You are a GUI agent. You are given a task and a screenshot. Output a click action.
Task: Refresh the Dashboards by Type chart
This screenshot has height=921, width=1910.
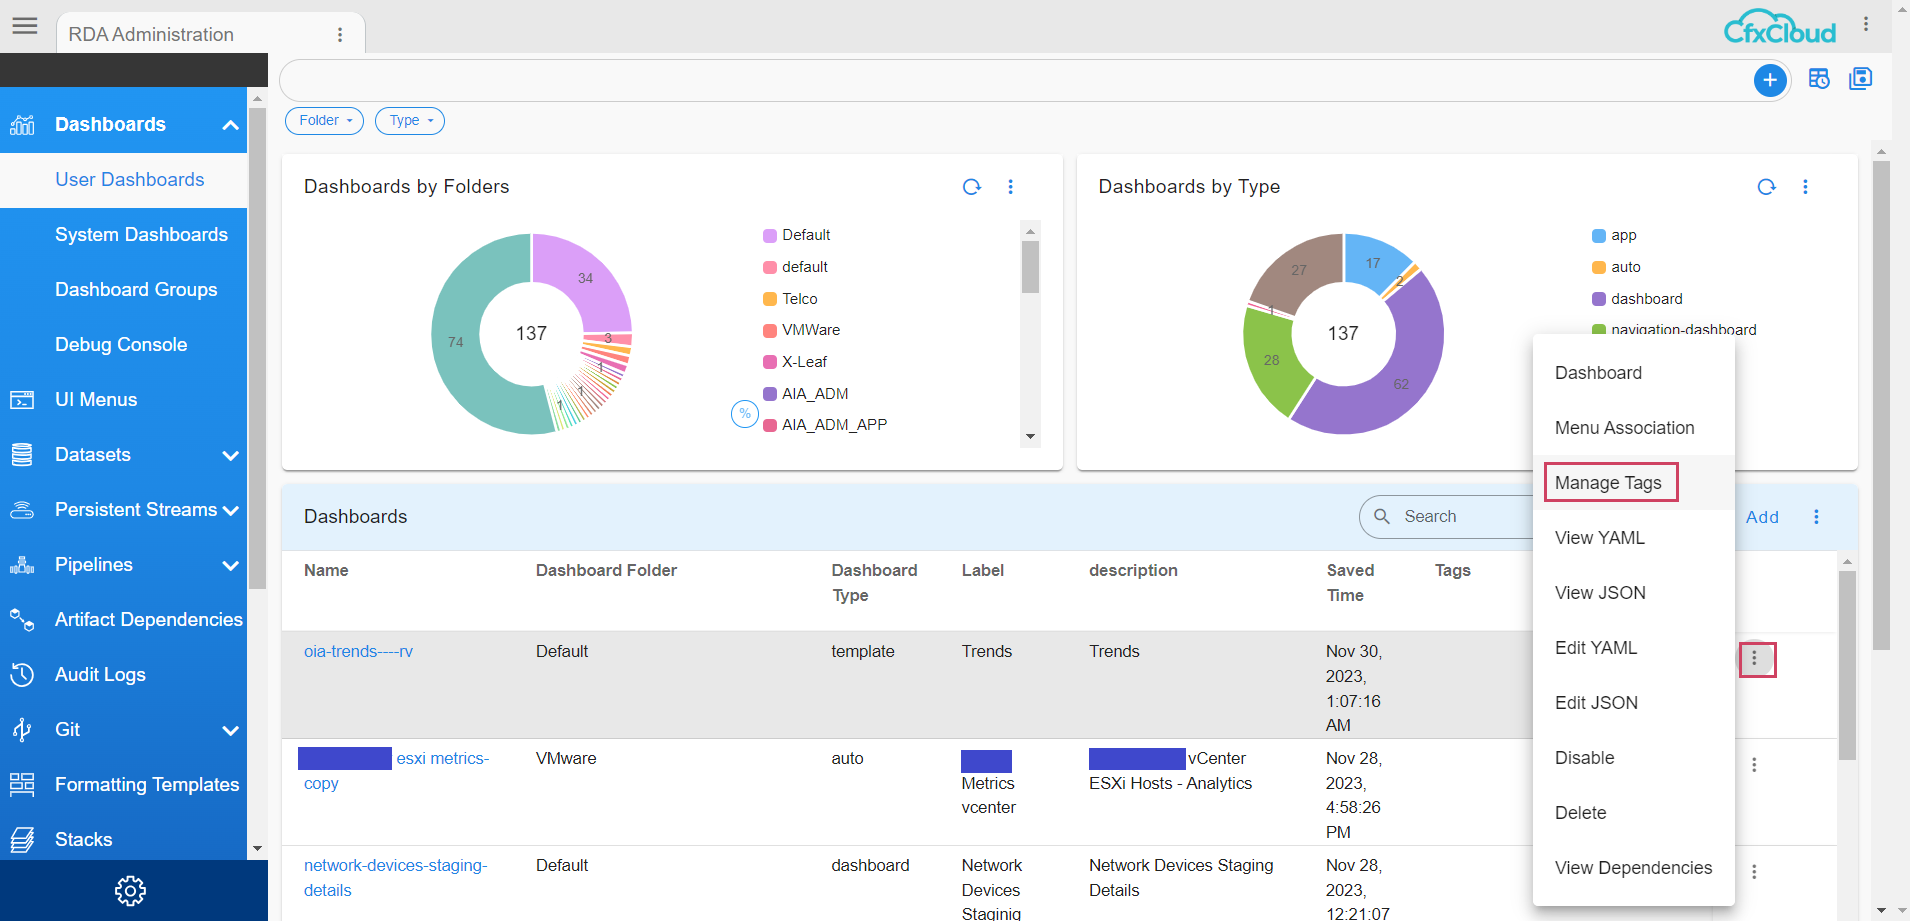(1766, 187)
